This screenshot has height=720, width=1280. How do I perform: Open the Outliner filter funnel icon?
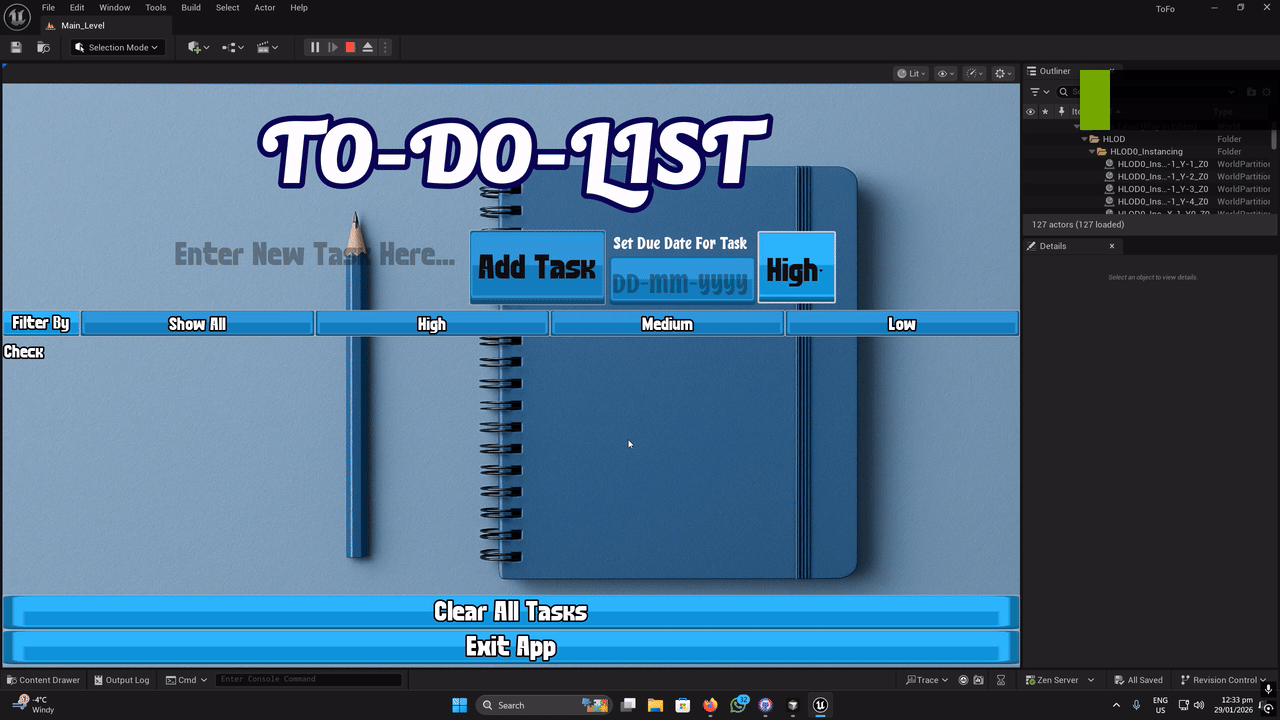coord(1036,92)
